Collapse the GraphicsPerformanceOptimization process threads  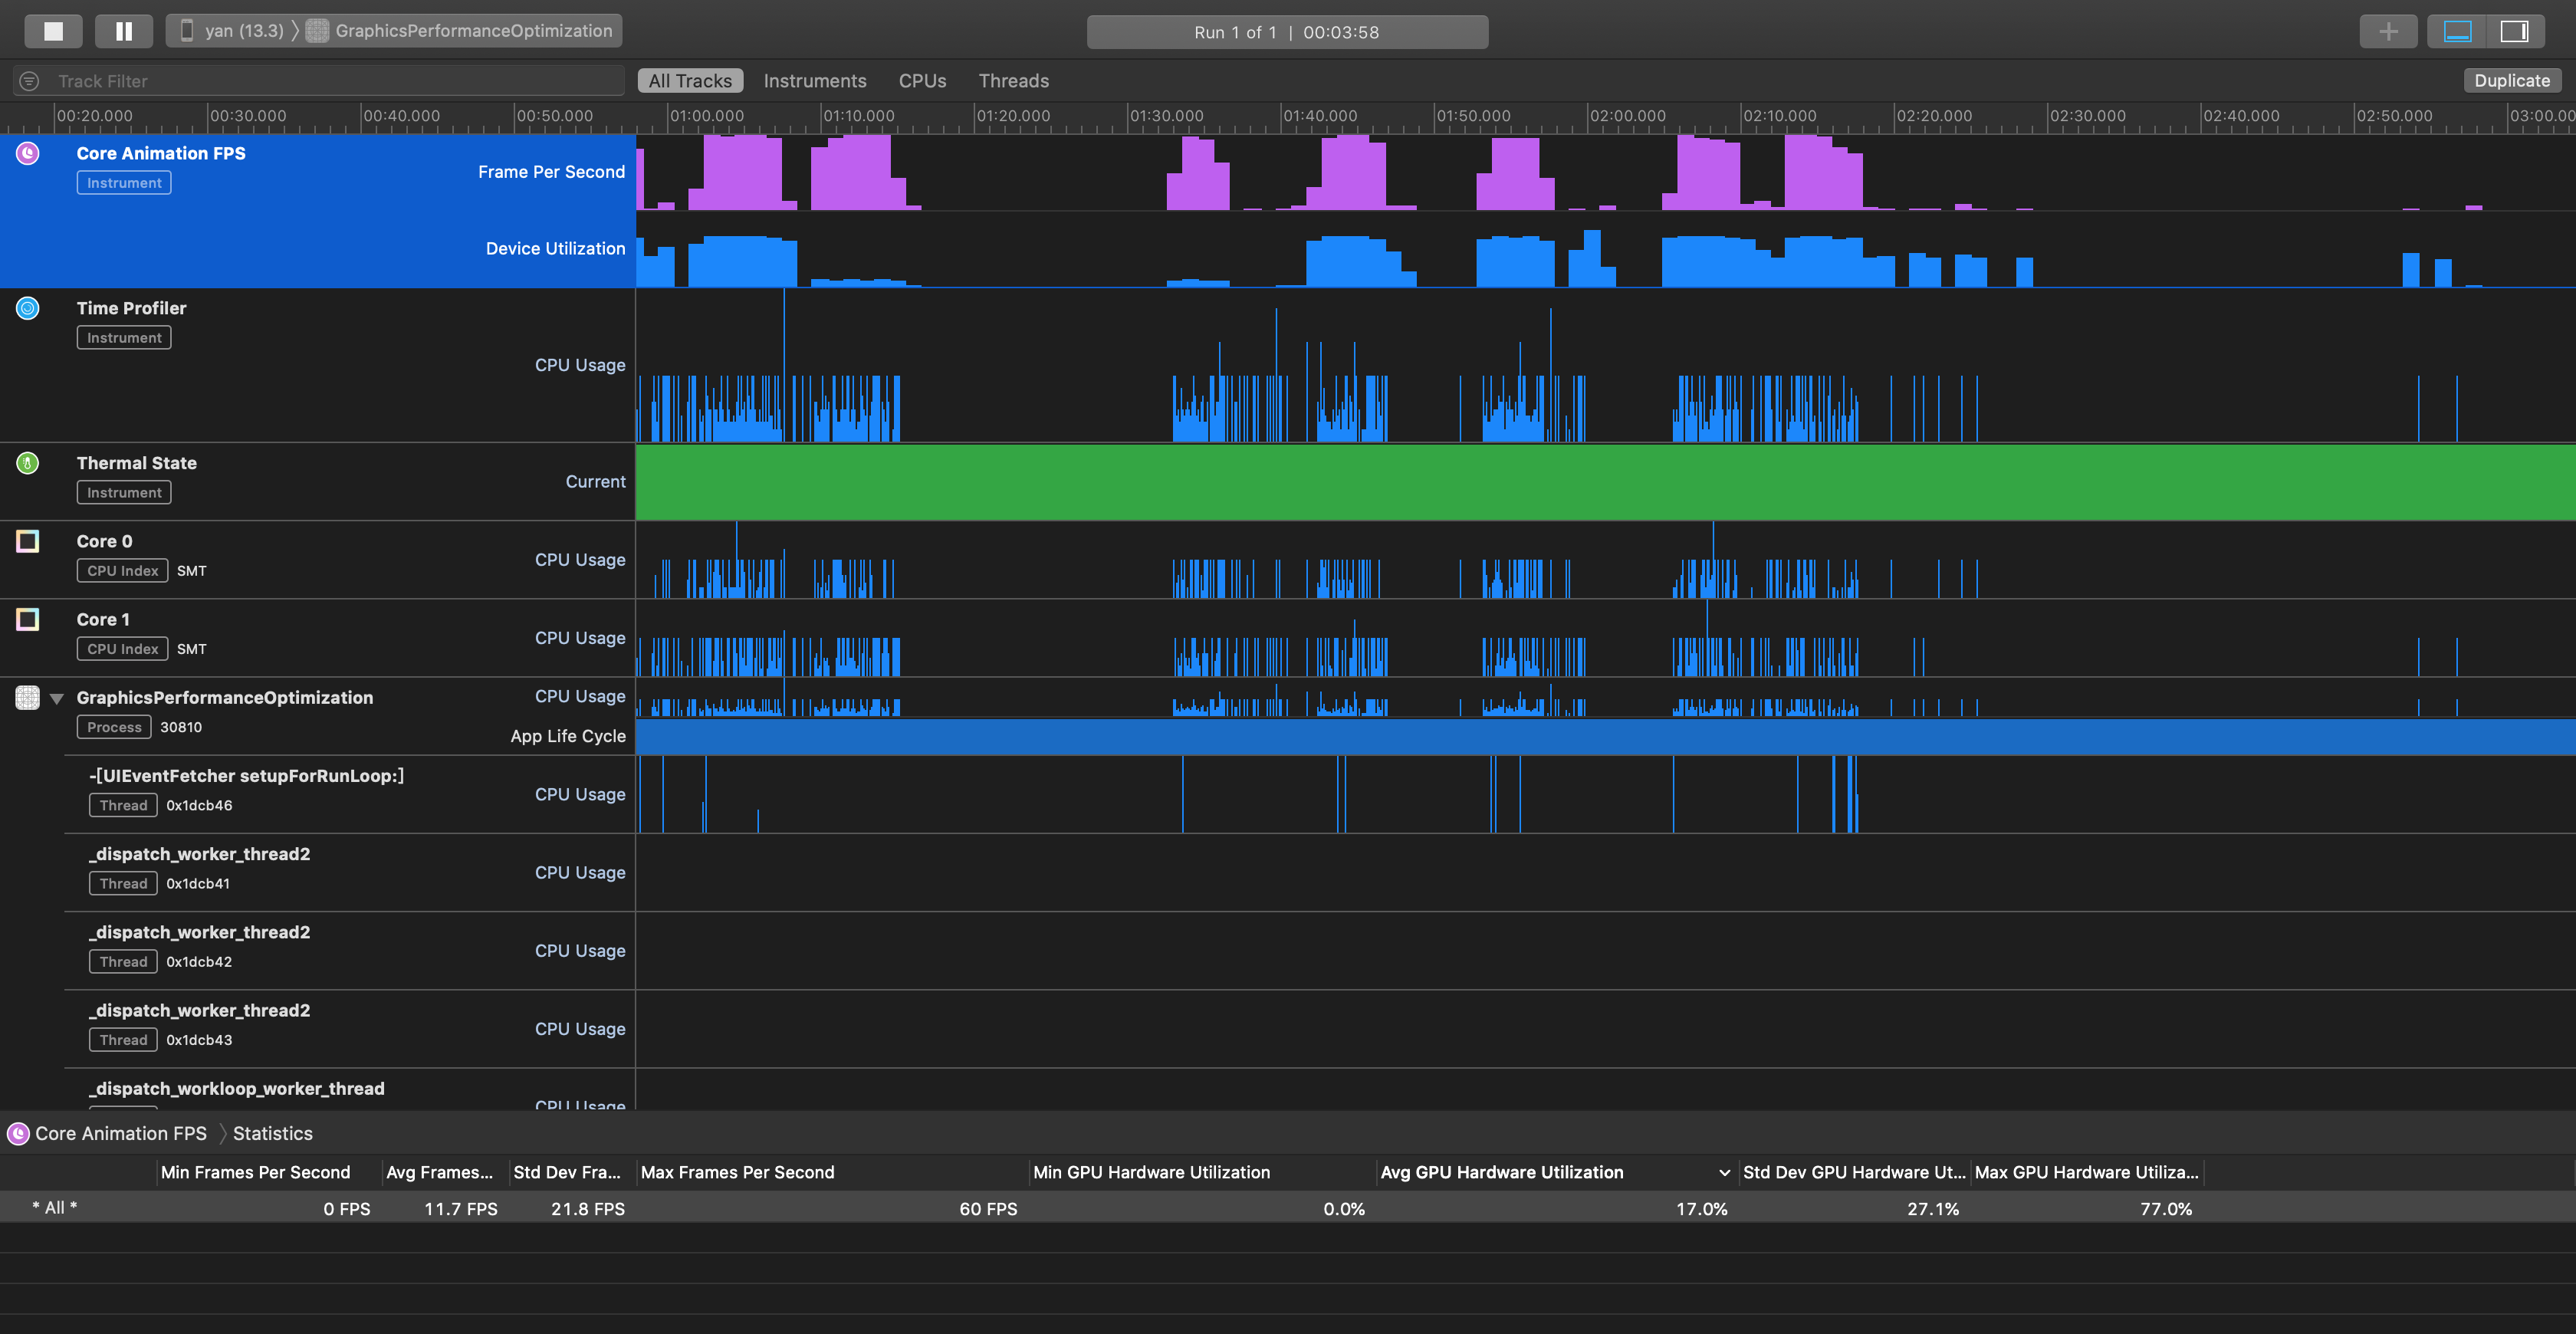pos(57,698)
